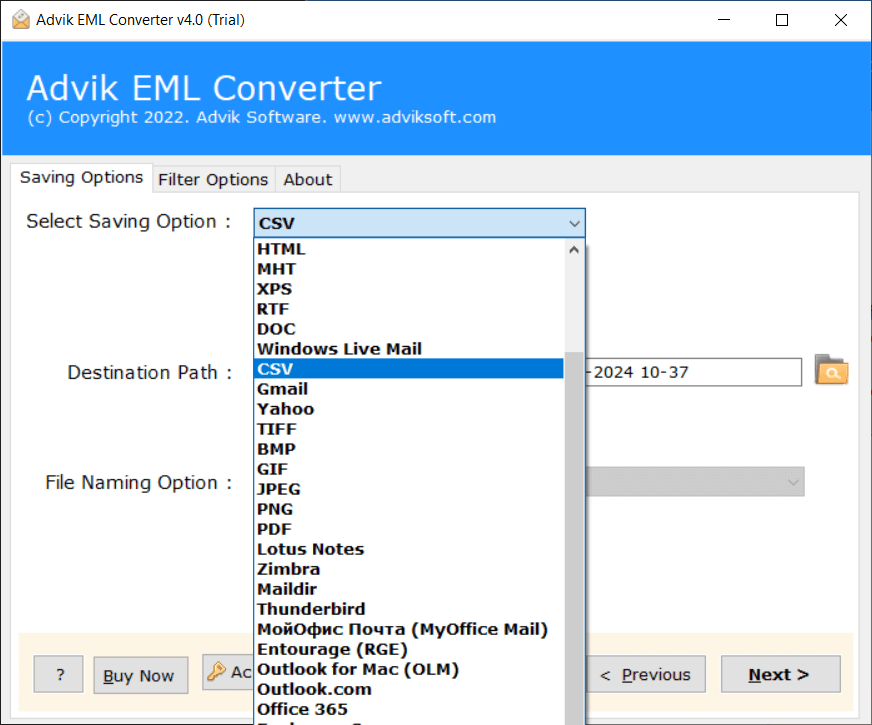The image size is (872, 725).
Task: Pick GIF from the saving options
Action: pos(409,469)
